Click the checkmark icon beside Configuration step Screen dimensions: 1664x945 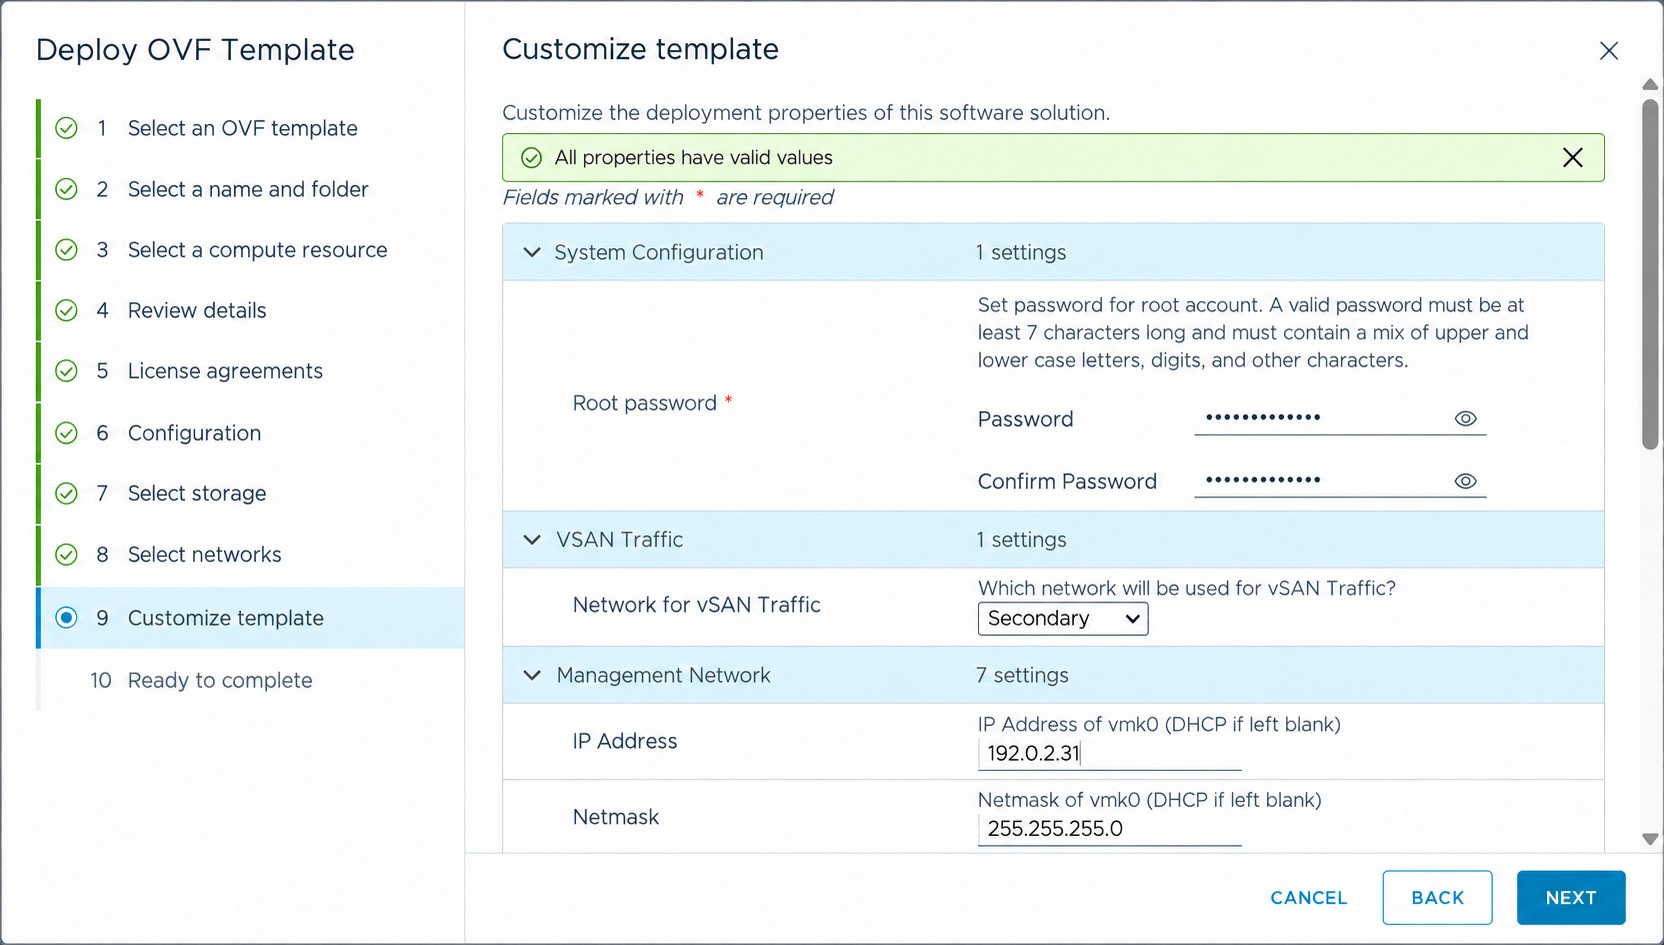[66, 433]
